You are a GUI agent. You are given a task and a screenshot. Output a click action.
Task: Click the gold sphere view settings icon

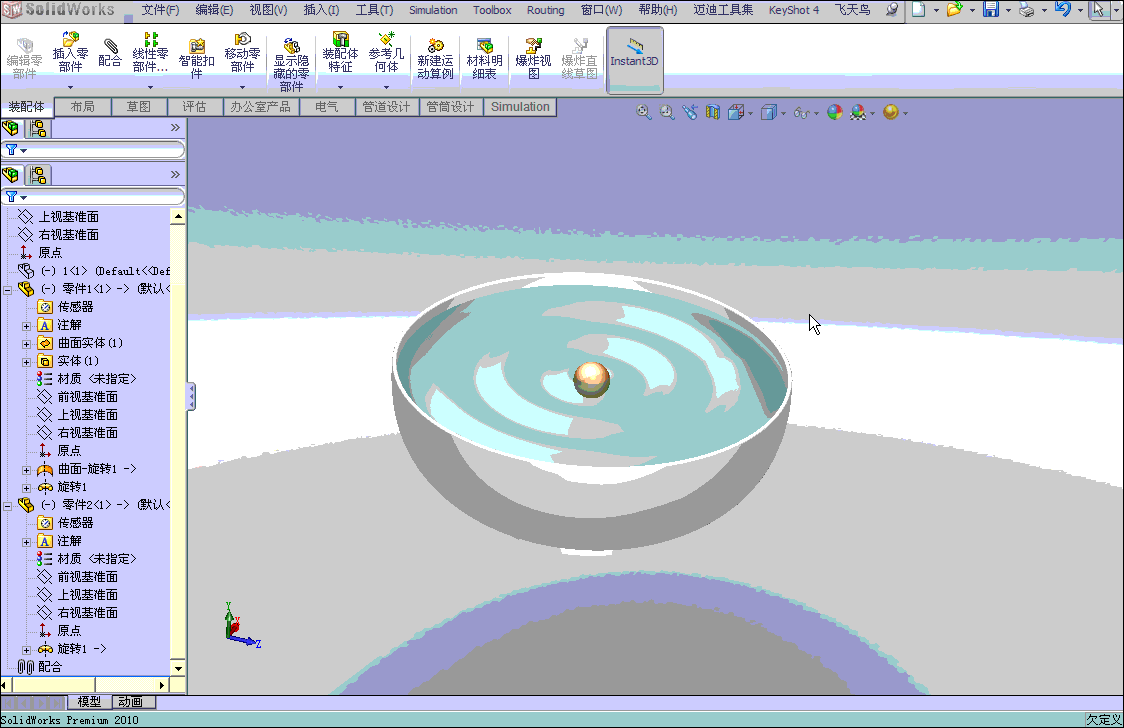(890, 112)
